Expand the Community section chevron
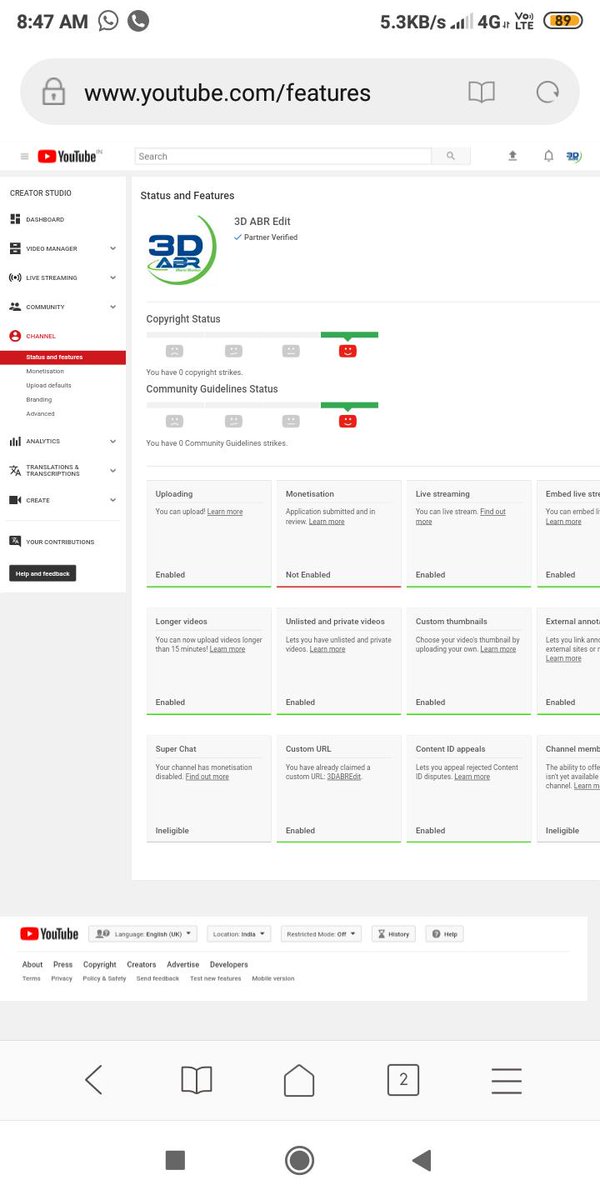The width and height of the screenshot is (600, 1200). pyautogui.click(x=113, y=307)
